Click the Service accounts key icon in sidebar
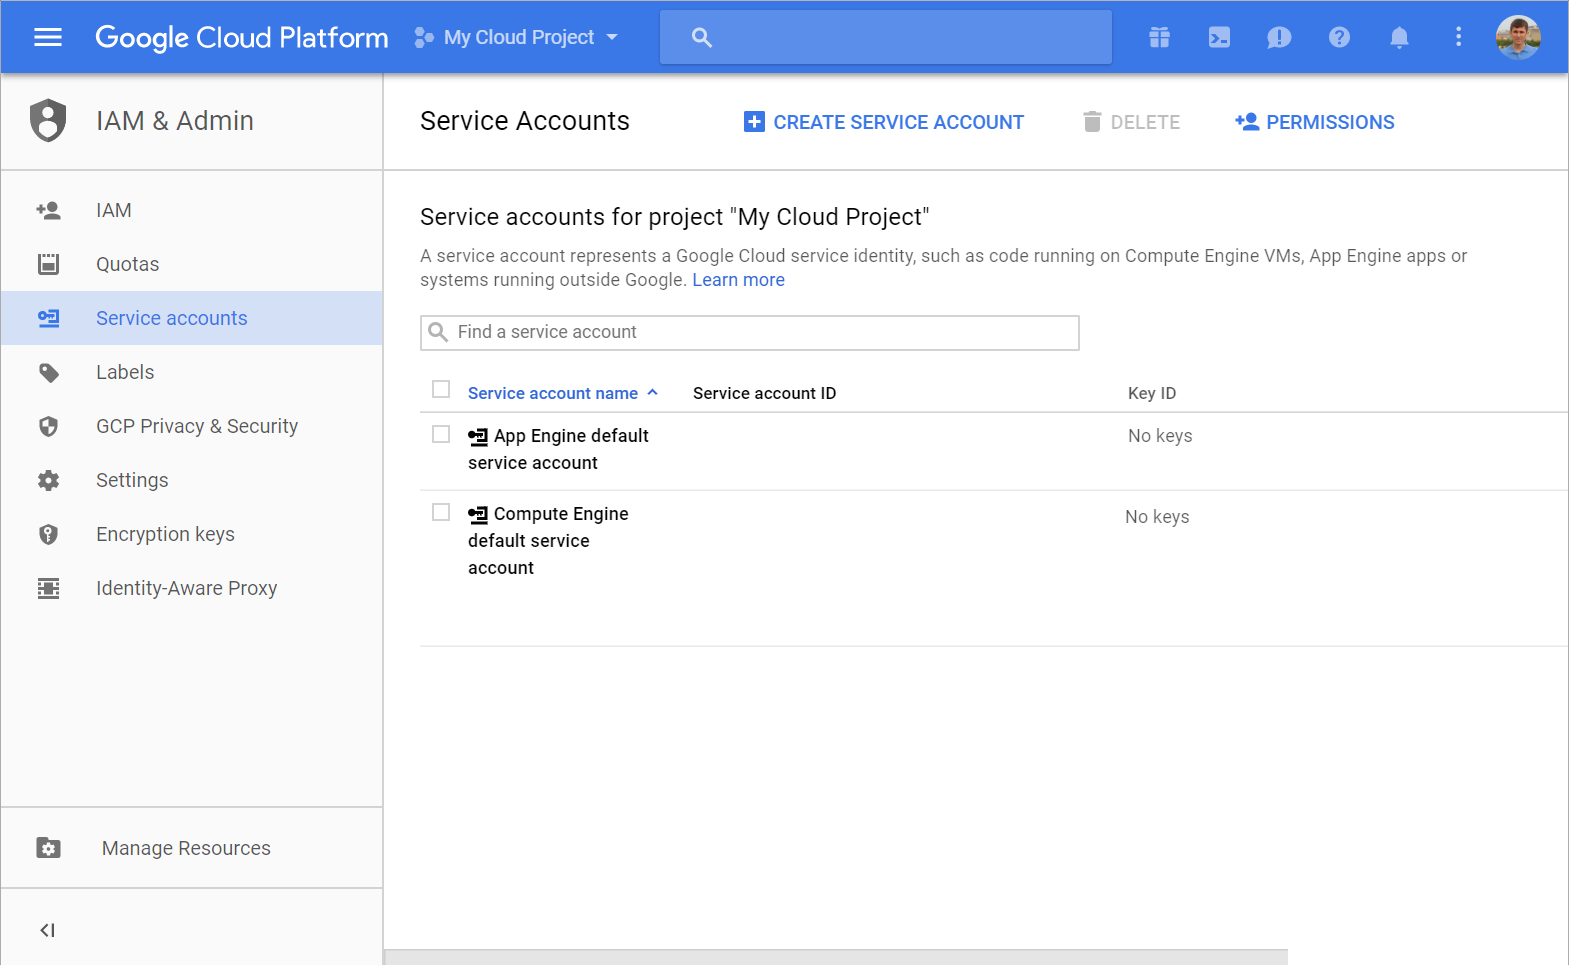This screenshot has height=965, width=1569. click(x=48, y=318)
